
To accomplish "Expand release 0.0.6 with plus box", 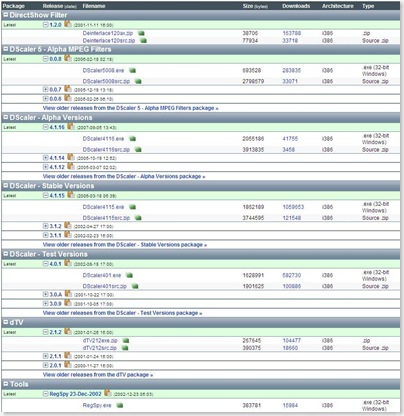I will (x=46, y=99).
